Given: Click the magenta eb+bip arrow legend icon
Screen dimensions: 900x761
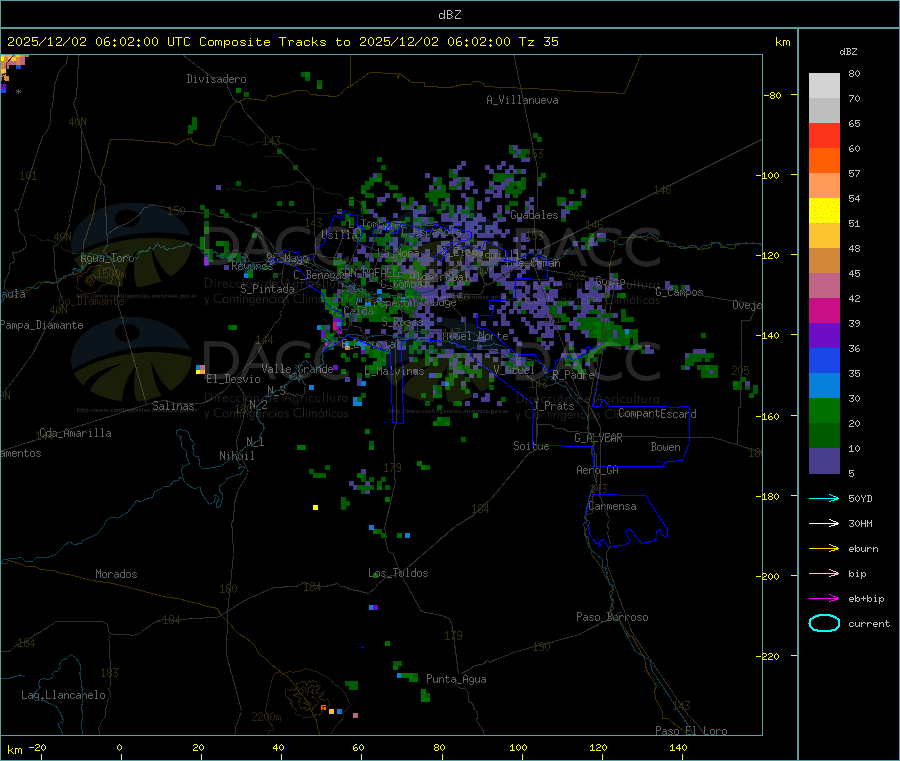Looking at the screenshot, I should tap(824, 599).
